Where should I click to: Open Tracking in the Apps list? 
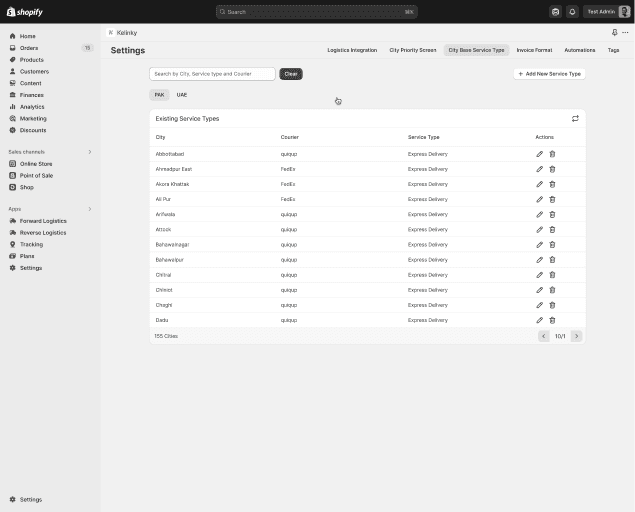(x=31, y=244)
